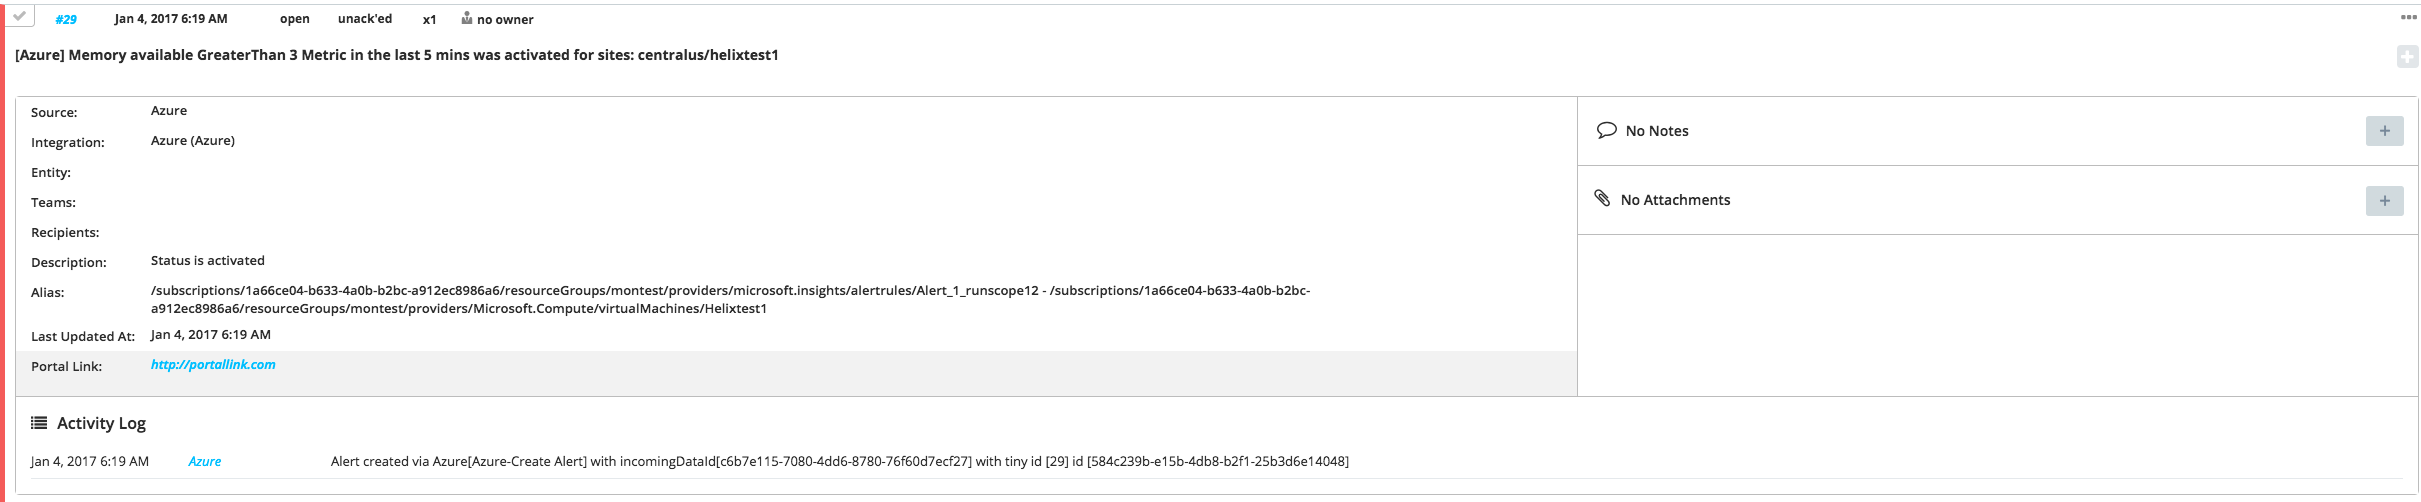Tick the checkmark box beside alert #29
Image resolution: width=2421 pixels, height=502 pixels.
(x=19, y=16)
